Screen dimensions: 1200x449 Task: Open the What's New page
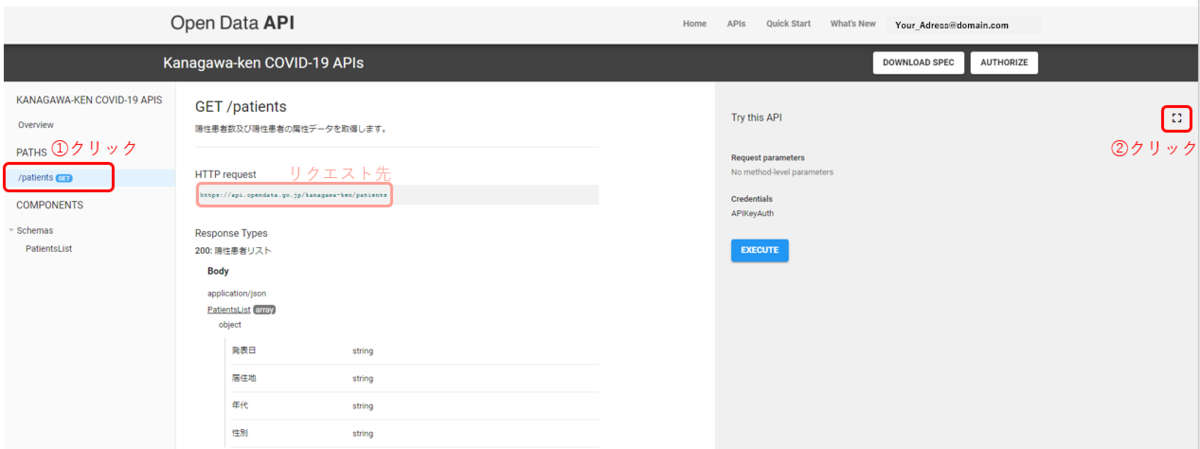coord(852,24)
